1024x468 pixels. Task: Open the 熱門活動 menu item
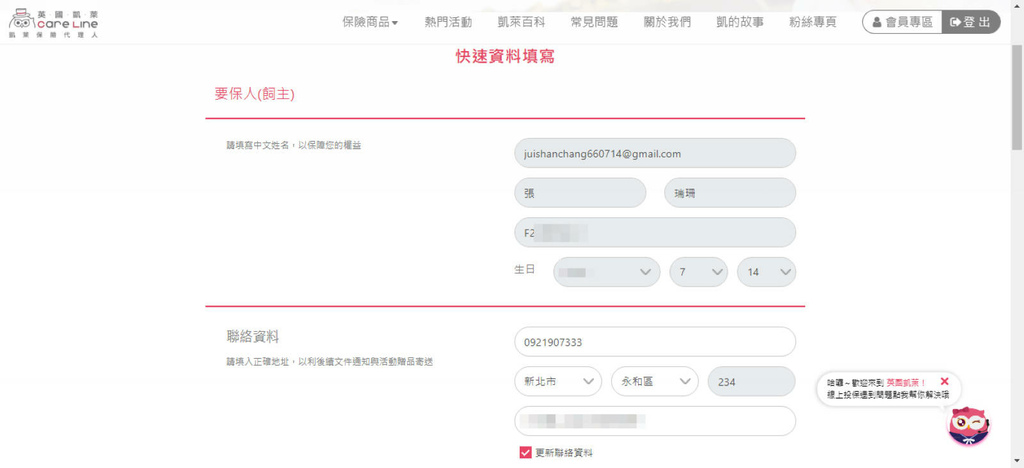pyautogui.click(x=448, y=22)
